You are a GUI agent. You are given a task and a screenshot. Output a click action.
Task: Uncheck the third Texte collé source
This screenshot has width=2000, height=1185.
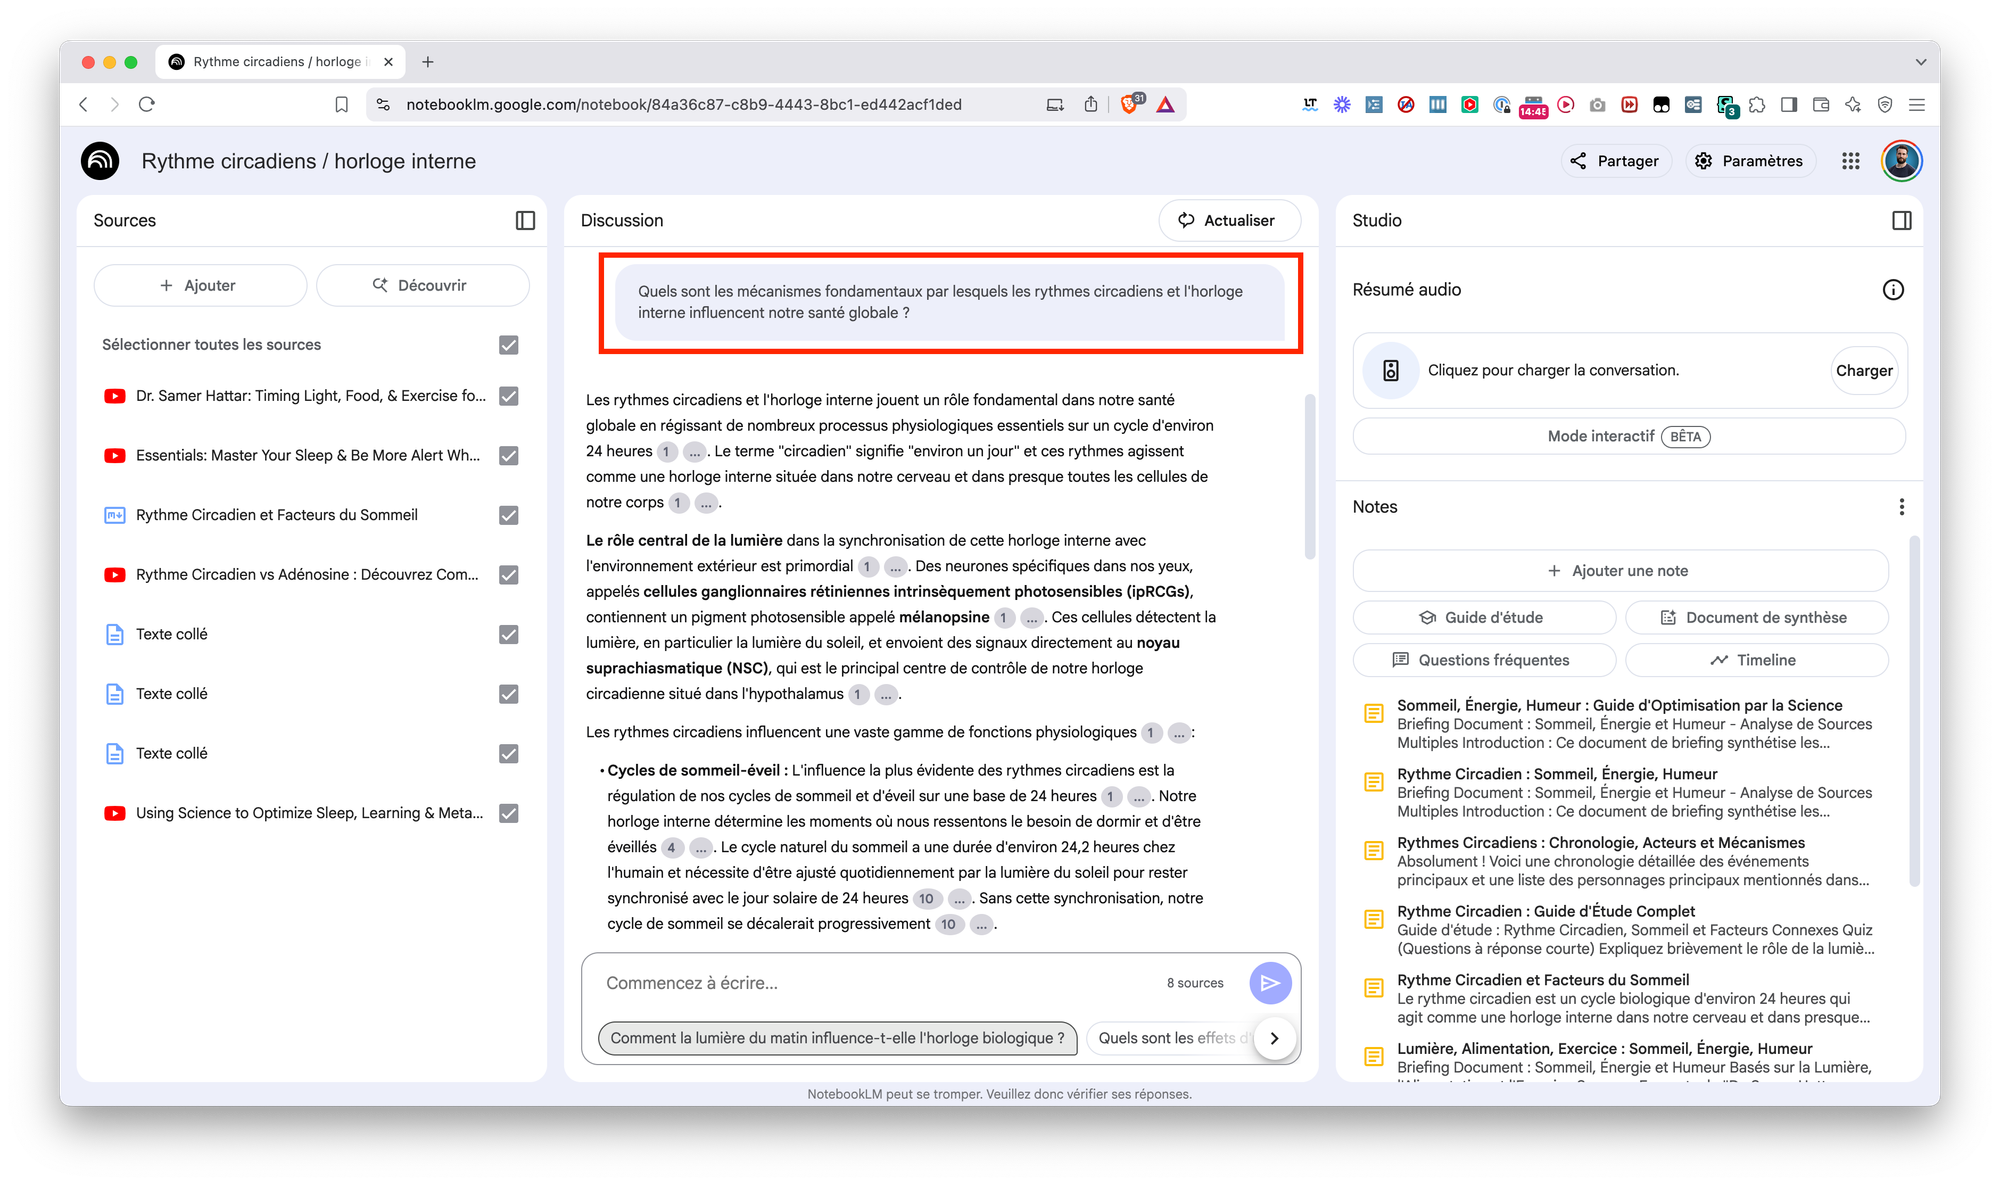(x=509, y=753)
